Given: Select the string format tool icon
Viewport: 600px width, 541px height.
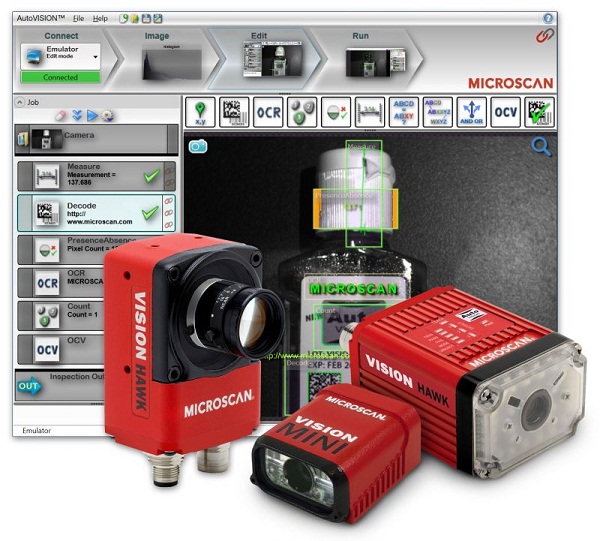Looking at the screenshot, I should (x=438, y=112).
